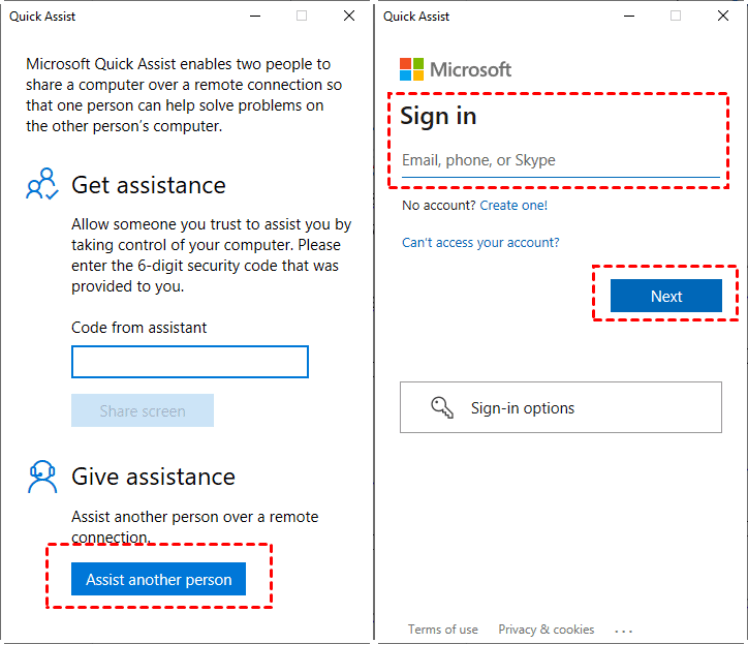The width and height of the screenshot is (749, 645).
Task: Follow the Create one! link
Action: 513,206
